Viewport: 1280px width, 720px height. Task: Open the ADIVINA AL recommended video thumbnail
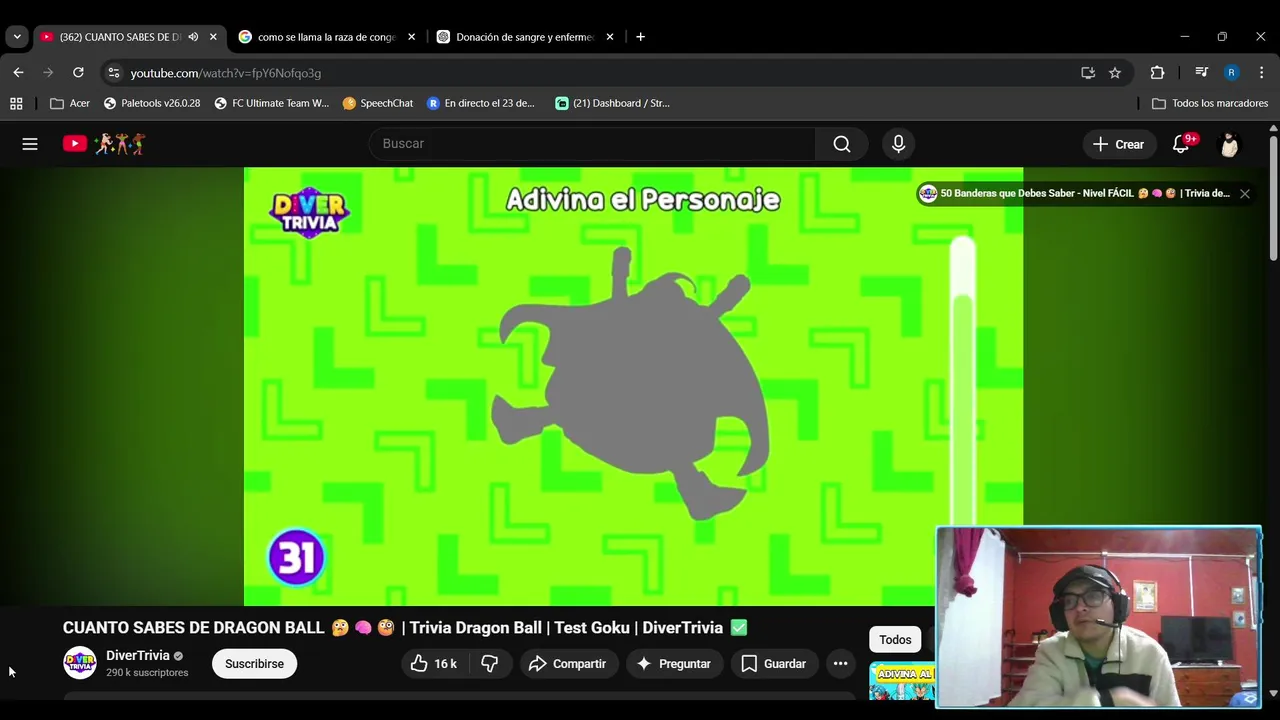(902, 681)
